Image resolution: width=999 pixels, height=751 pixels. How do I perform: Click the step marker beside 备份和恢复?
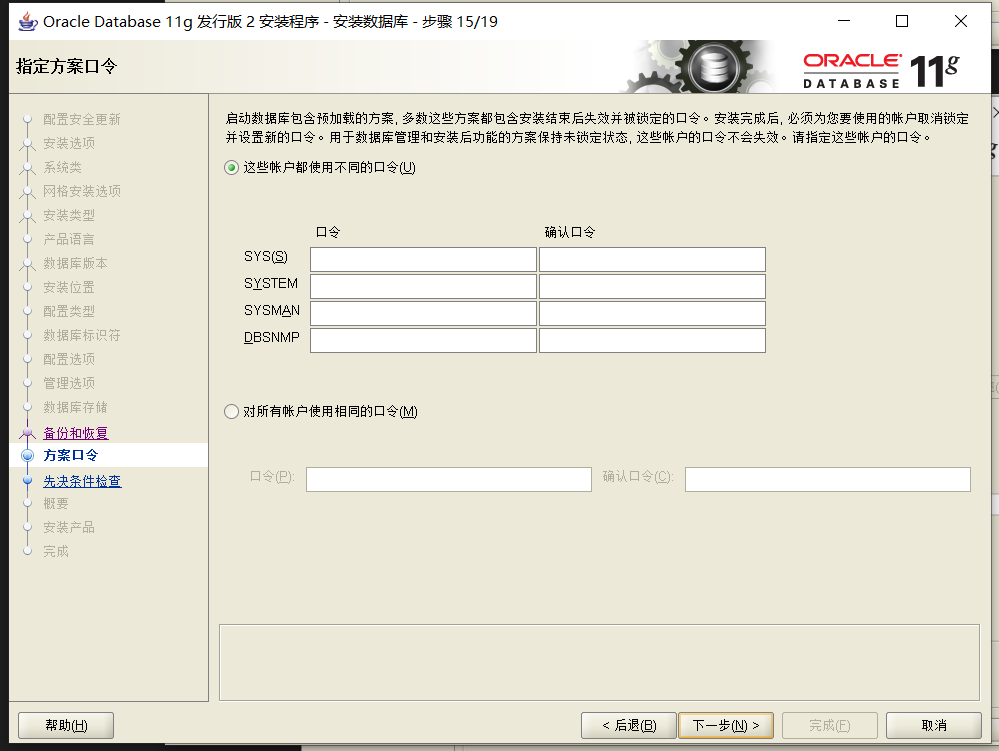coord(27,433)
